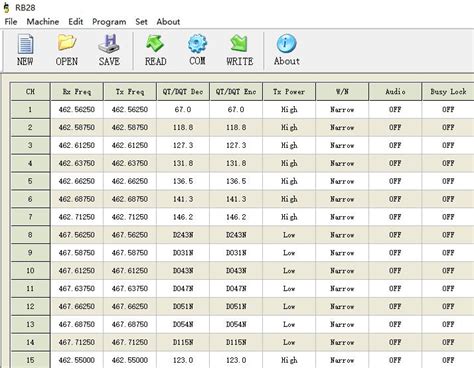
Task: Open the Program menu
Action: (x=109, y=22)
